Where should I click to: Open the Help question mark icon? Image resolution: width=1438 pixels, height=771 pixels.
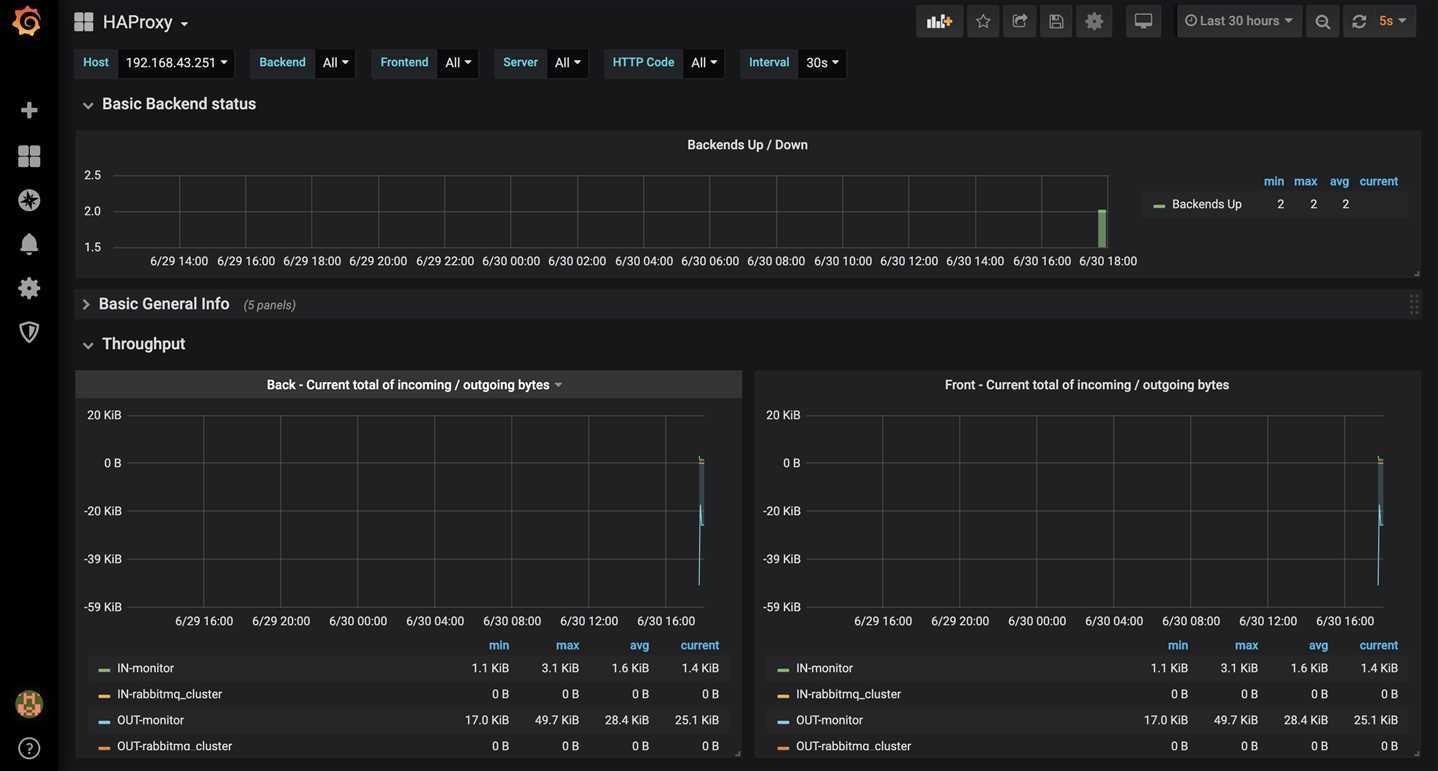pos(29,748)
